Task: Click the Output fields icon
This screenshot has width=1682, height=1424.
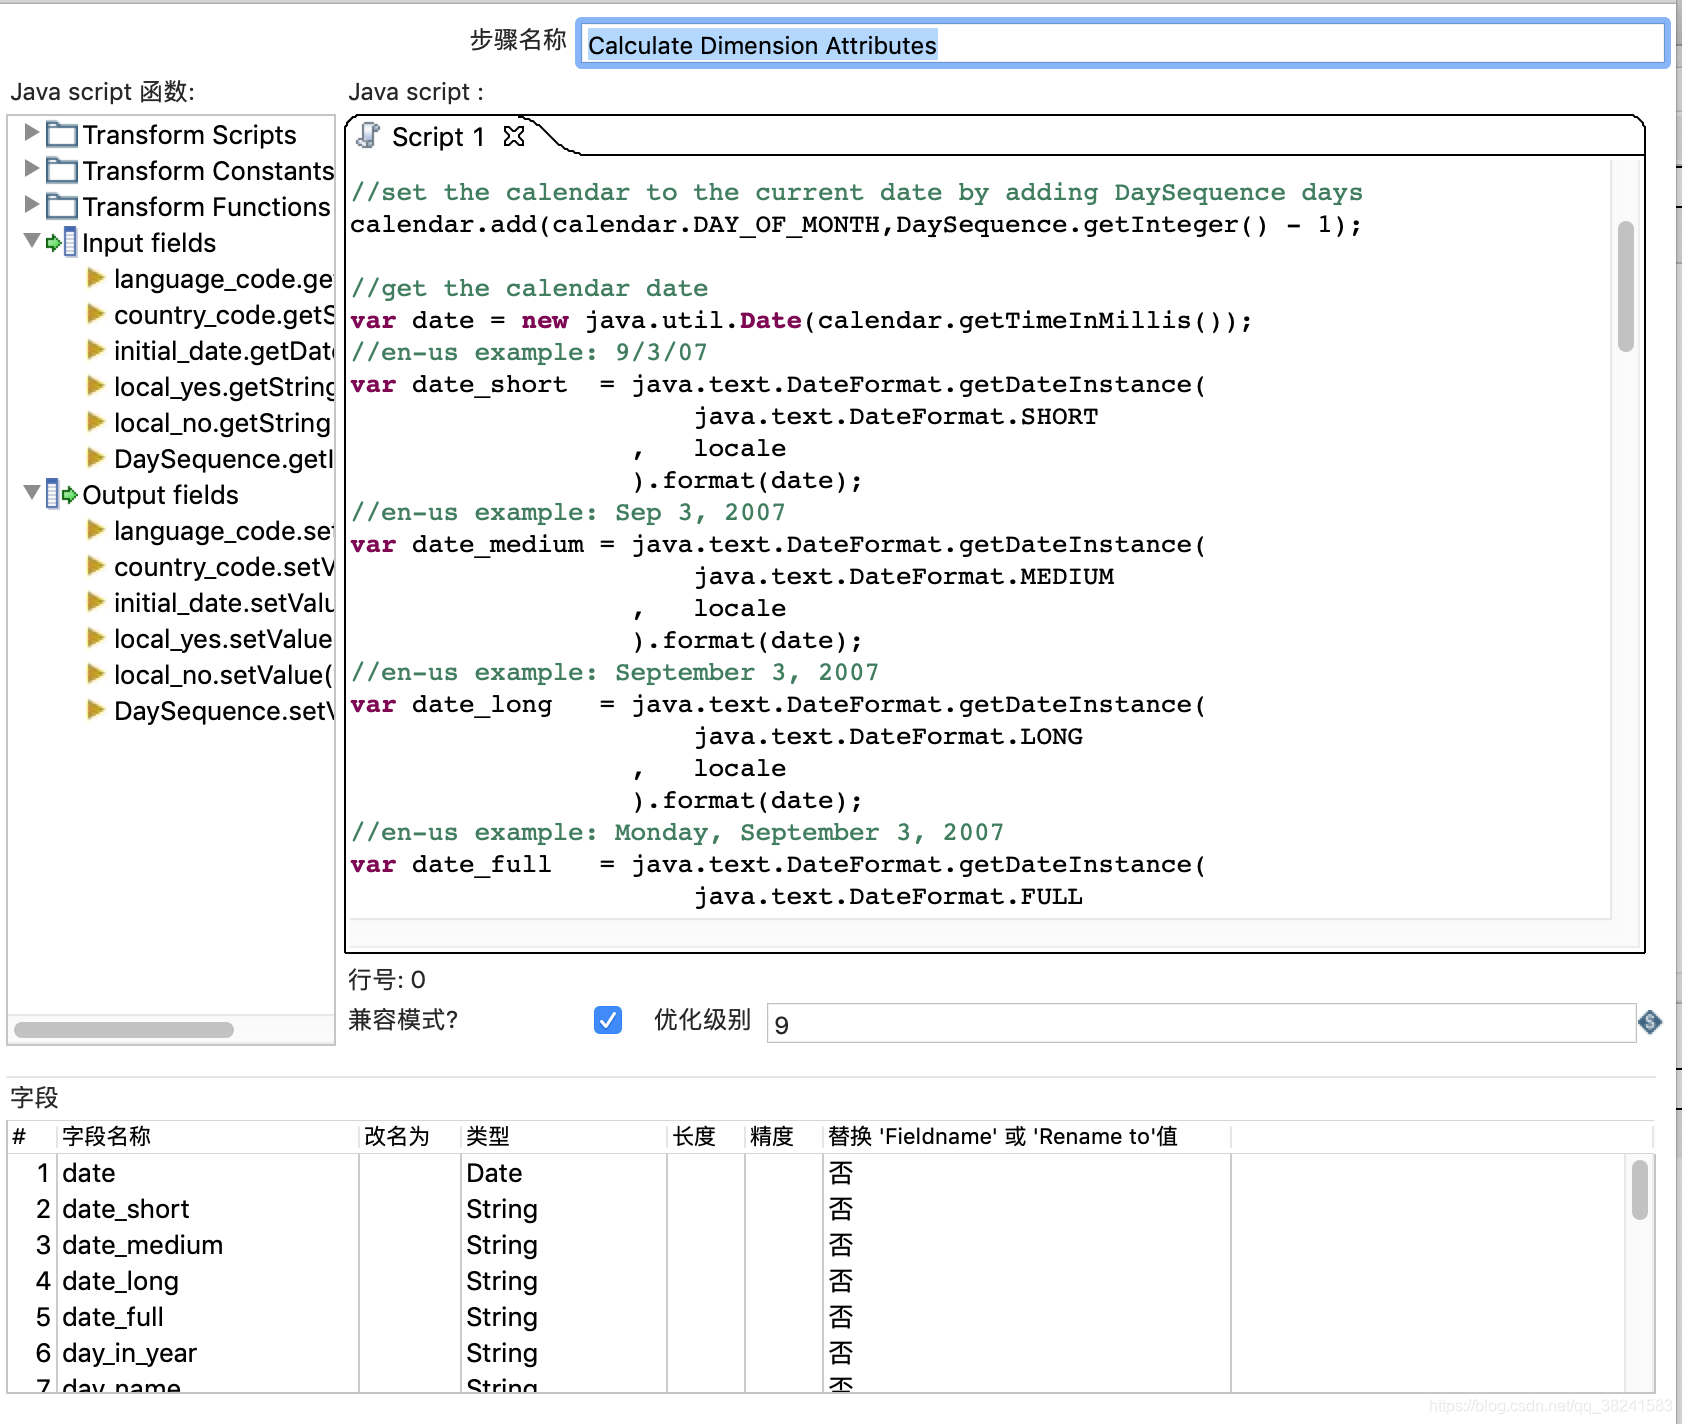Action: [x=62, y=494]
